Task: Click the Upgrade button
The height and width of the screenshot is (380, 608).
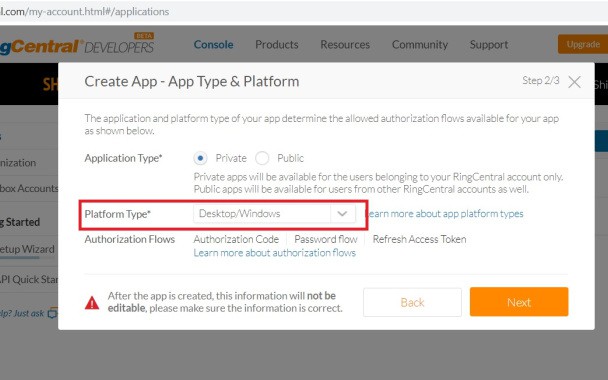Action: point(583,44)
